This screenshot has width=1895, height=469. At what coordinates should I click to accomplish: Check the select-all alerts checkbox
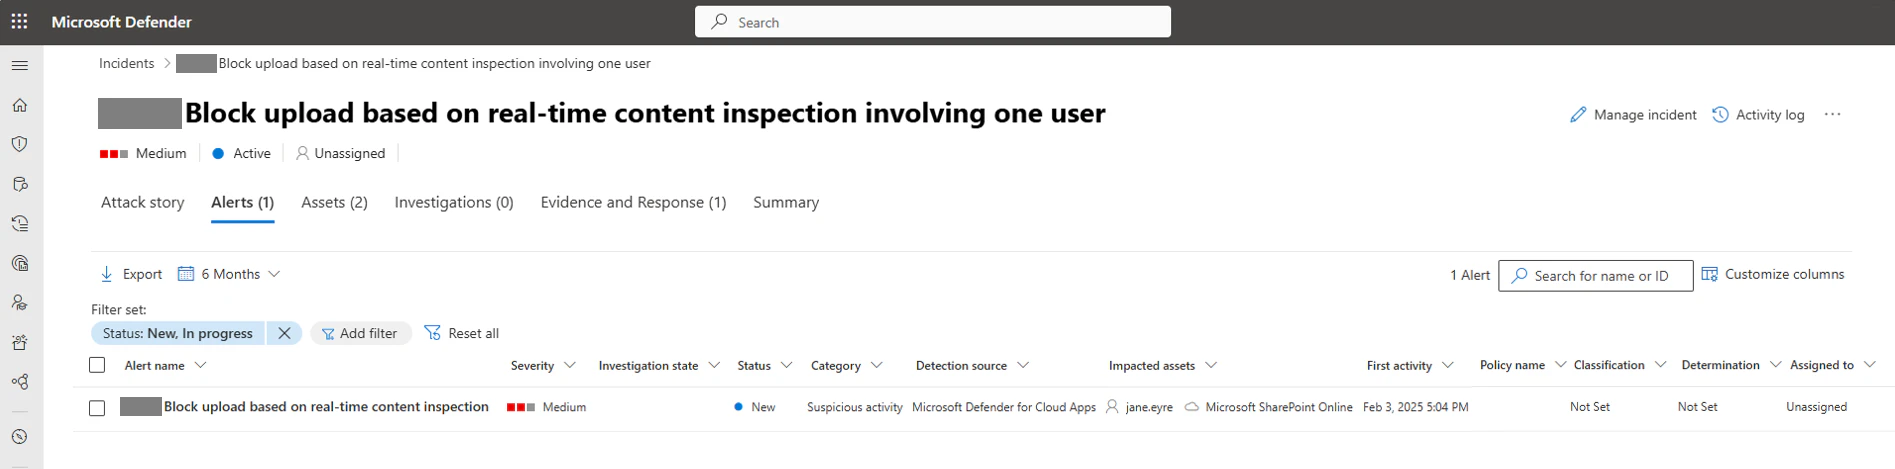coord(97,365)
